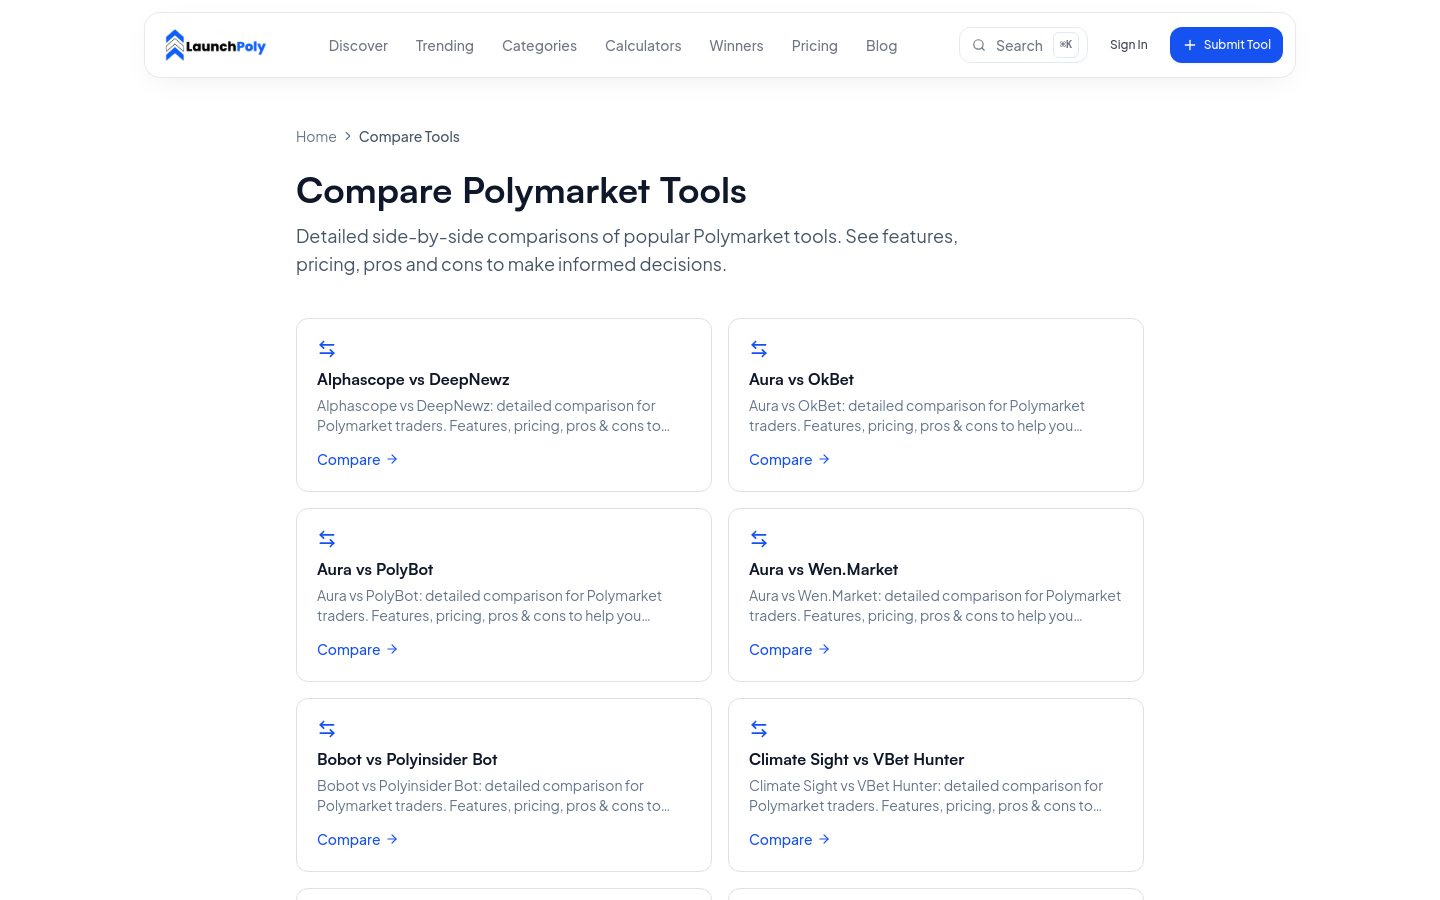Go to the Calculators nav item
Screen dimensions: 1440x900
pyautogui.click(x=643, y=46)
